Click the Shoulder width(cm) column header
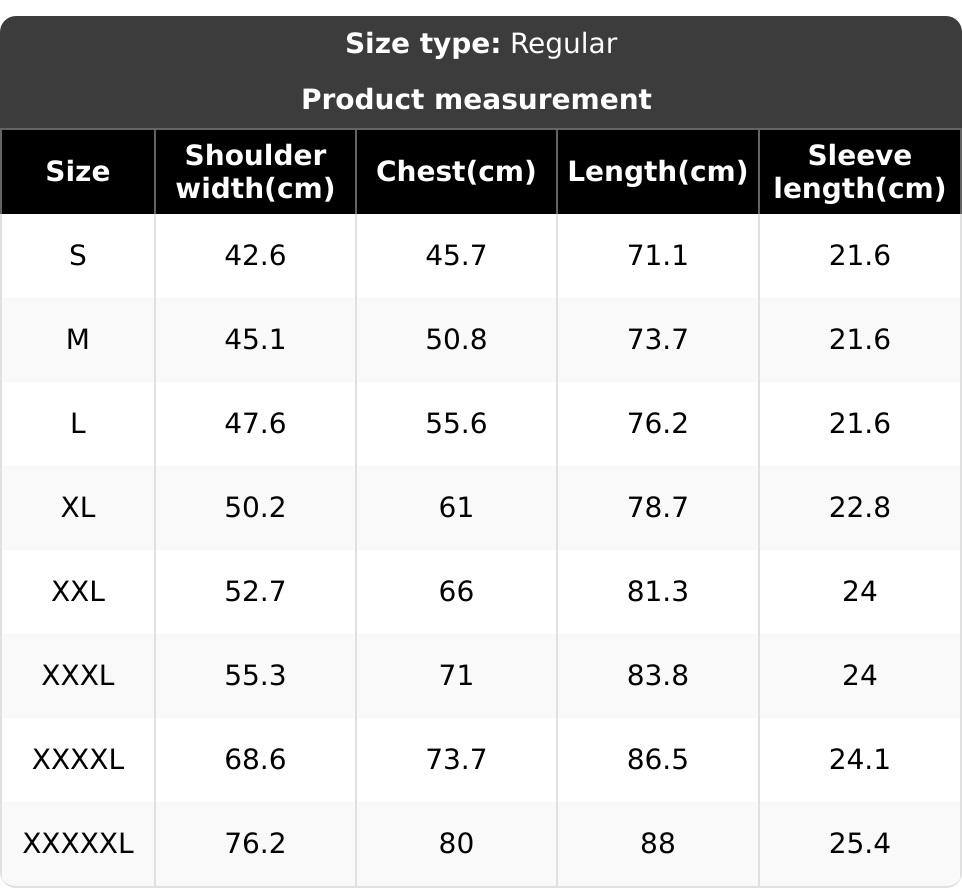Image resolution: width=962 pixels, height=888 pixels. [255, 171]
